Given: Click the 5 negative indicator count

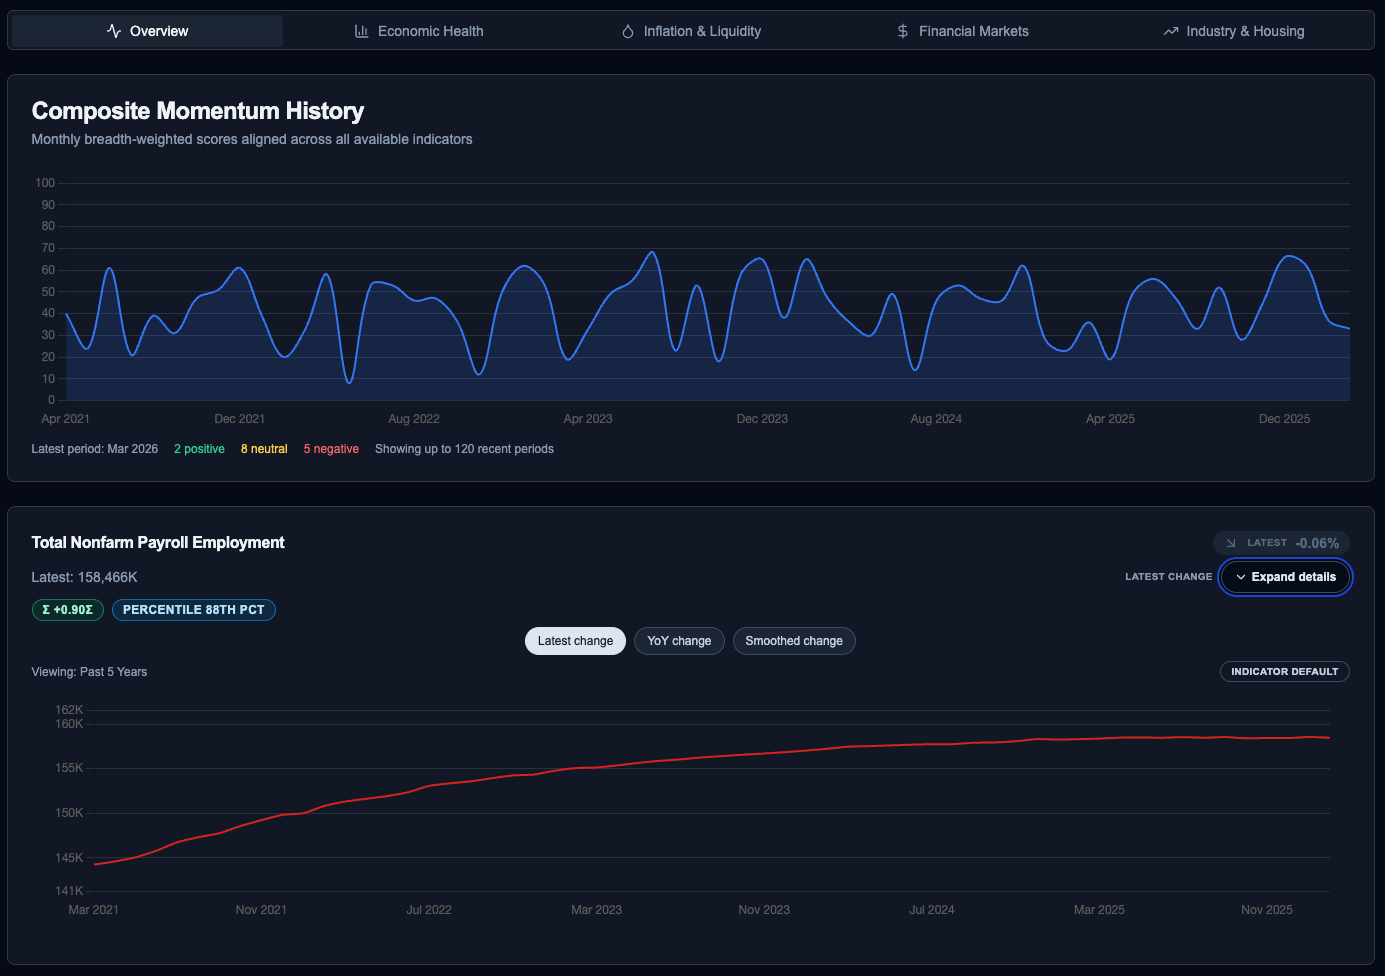Looking at the screenshot, I should (x=331, y=449).
